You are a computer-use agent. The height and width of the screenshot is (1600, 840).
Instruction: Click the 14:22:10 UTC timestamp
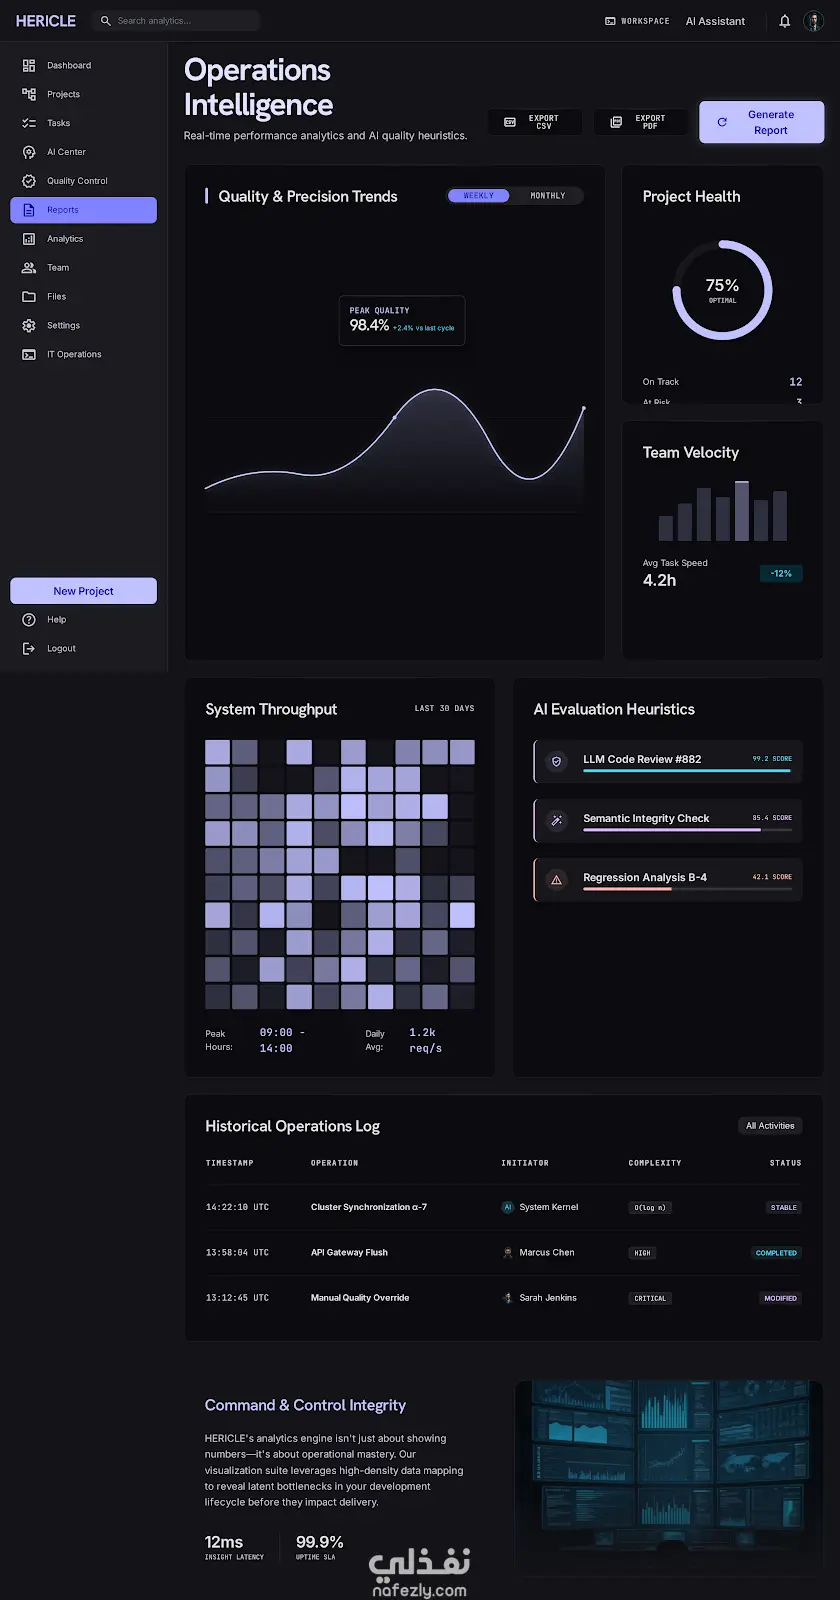(x=237, y=1207)
